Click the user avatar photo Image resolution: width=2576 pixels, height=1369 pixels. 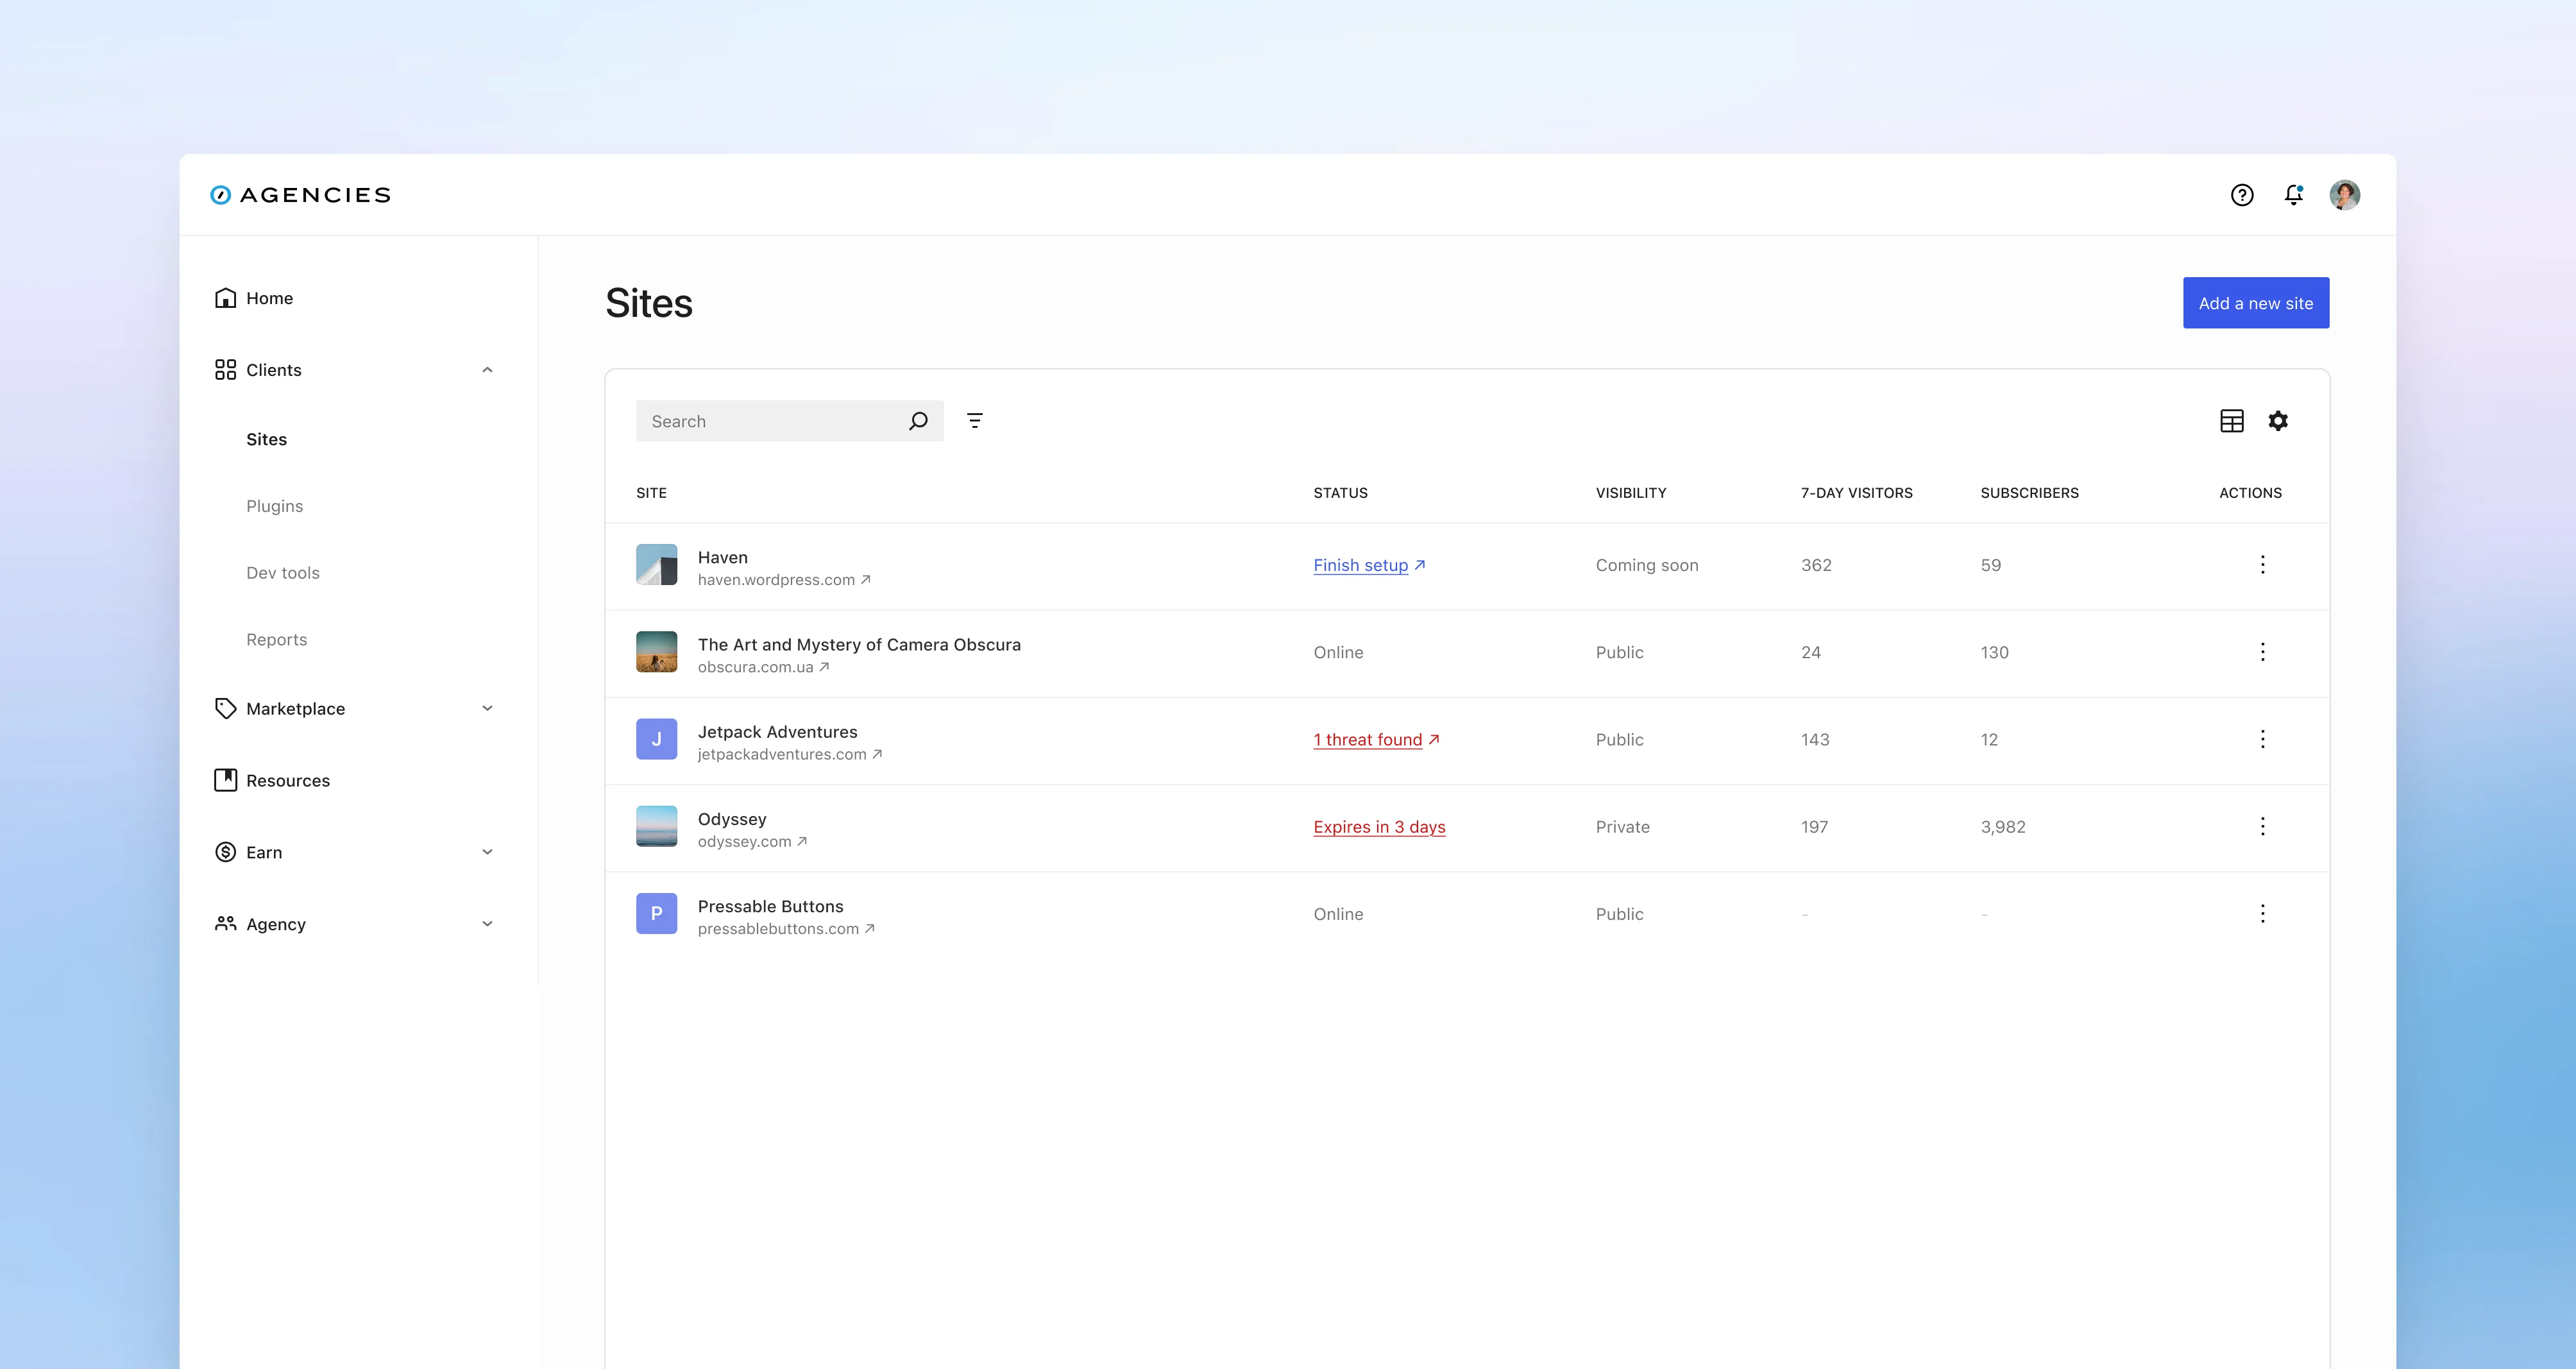[2345, 194]
